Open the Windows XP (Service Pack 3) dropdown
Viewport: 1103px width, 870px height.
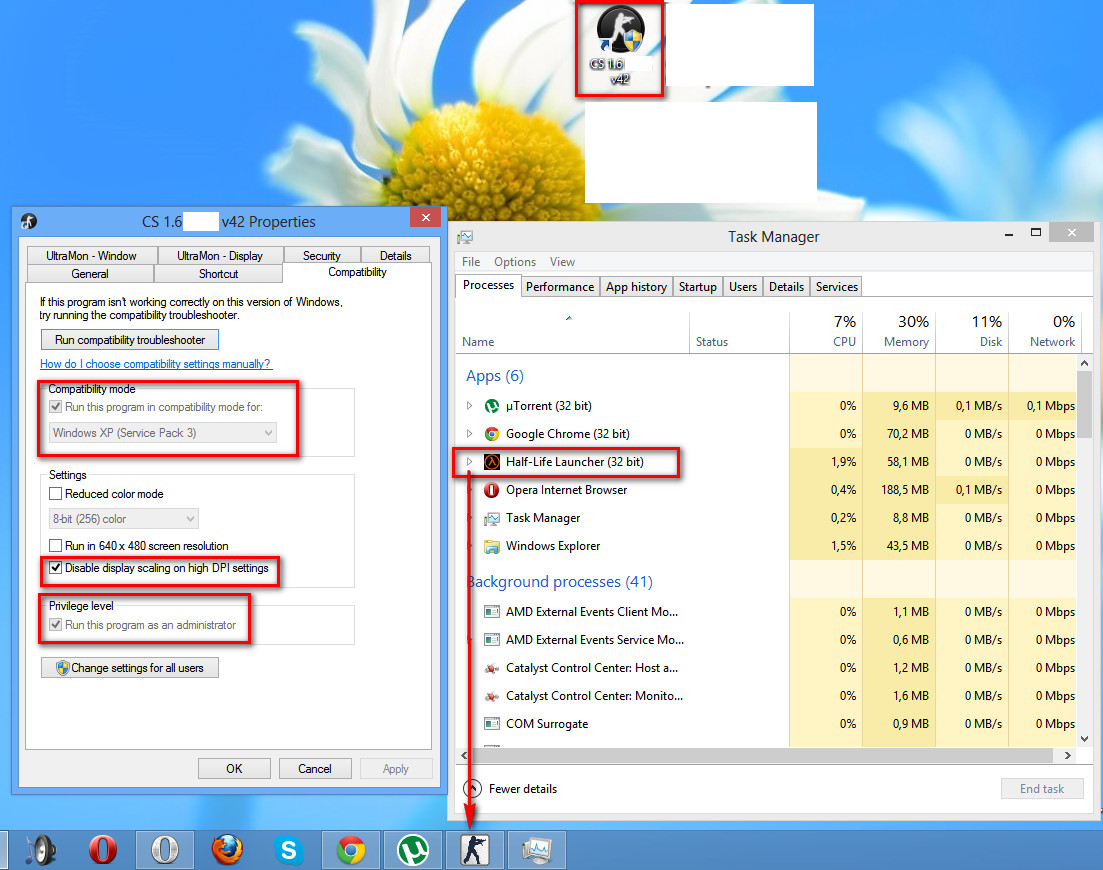pos(162,433)
